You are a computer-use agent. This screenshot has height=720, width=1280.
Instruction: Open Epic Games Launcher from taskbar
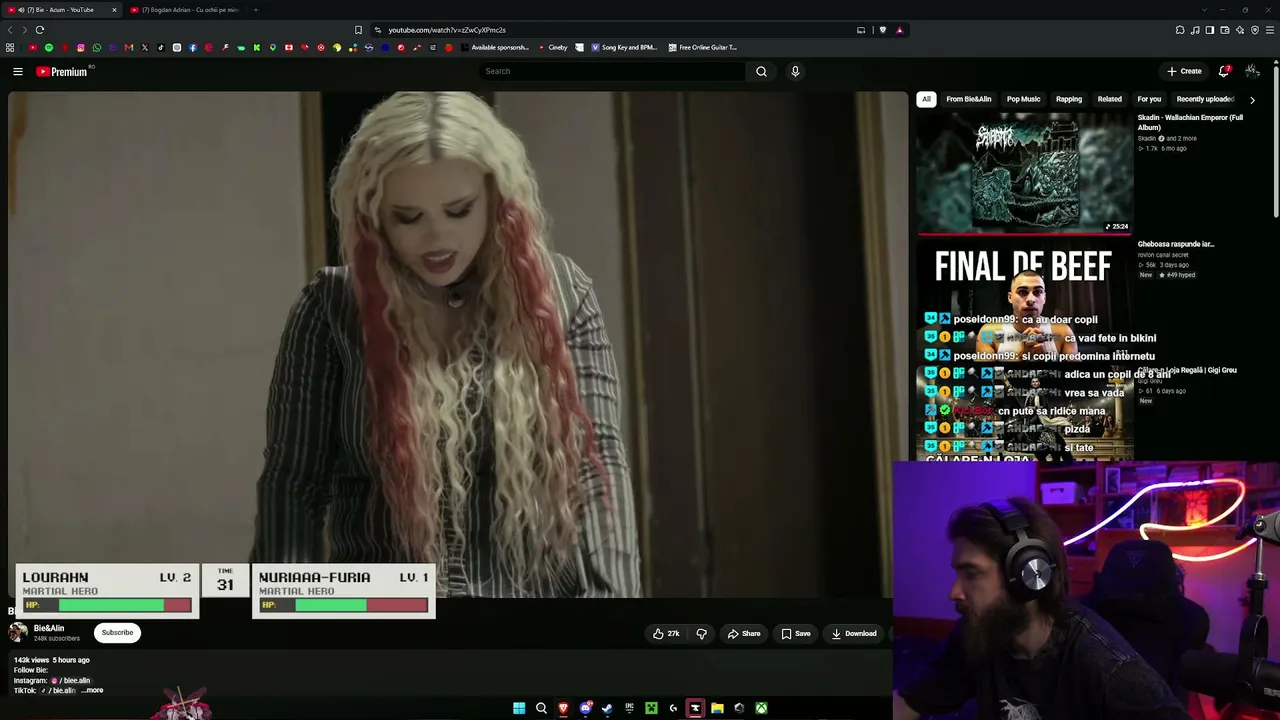(x=629, y=708)
